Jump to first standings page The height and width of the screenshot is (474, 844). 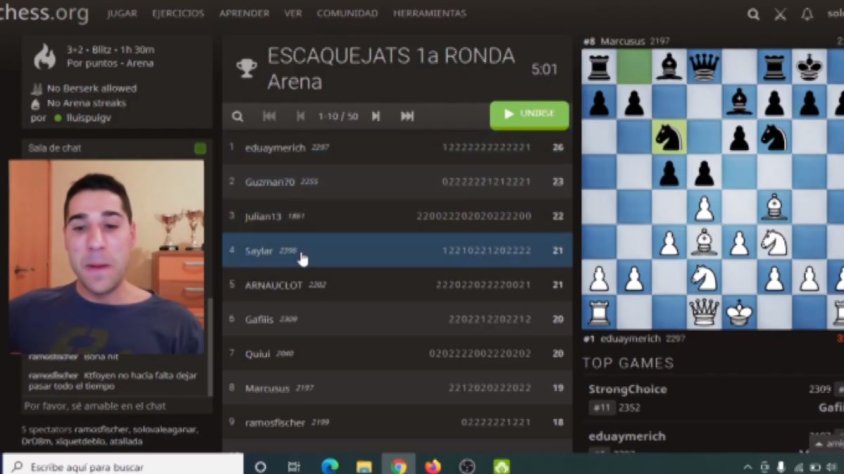[269, 116]
